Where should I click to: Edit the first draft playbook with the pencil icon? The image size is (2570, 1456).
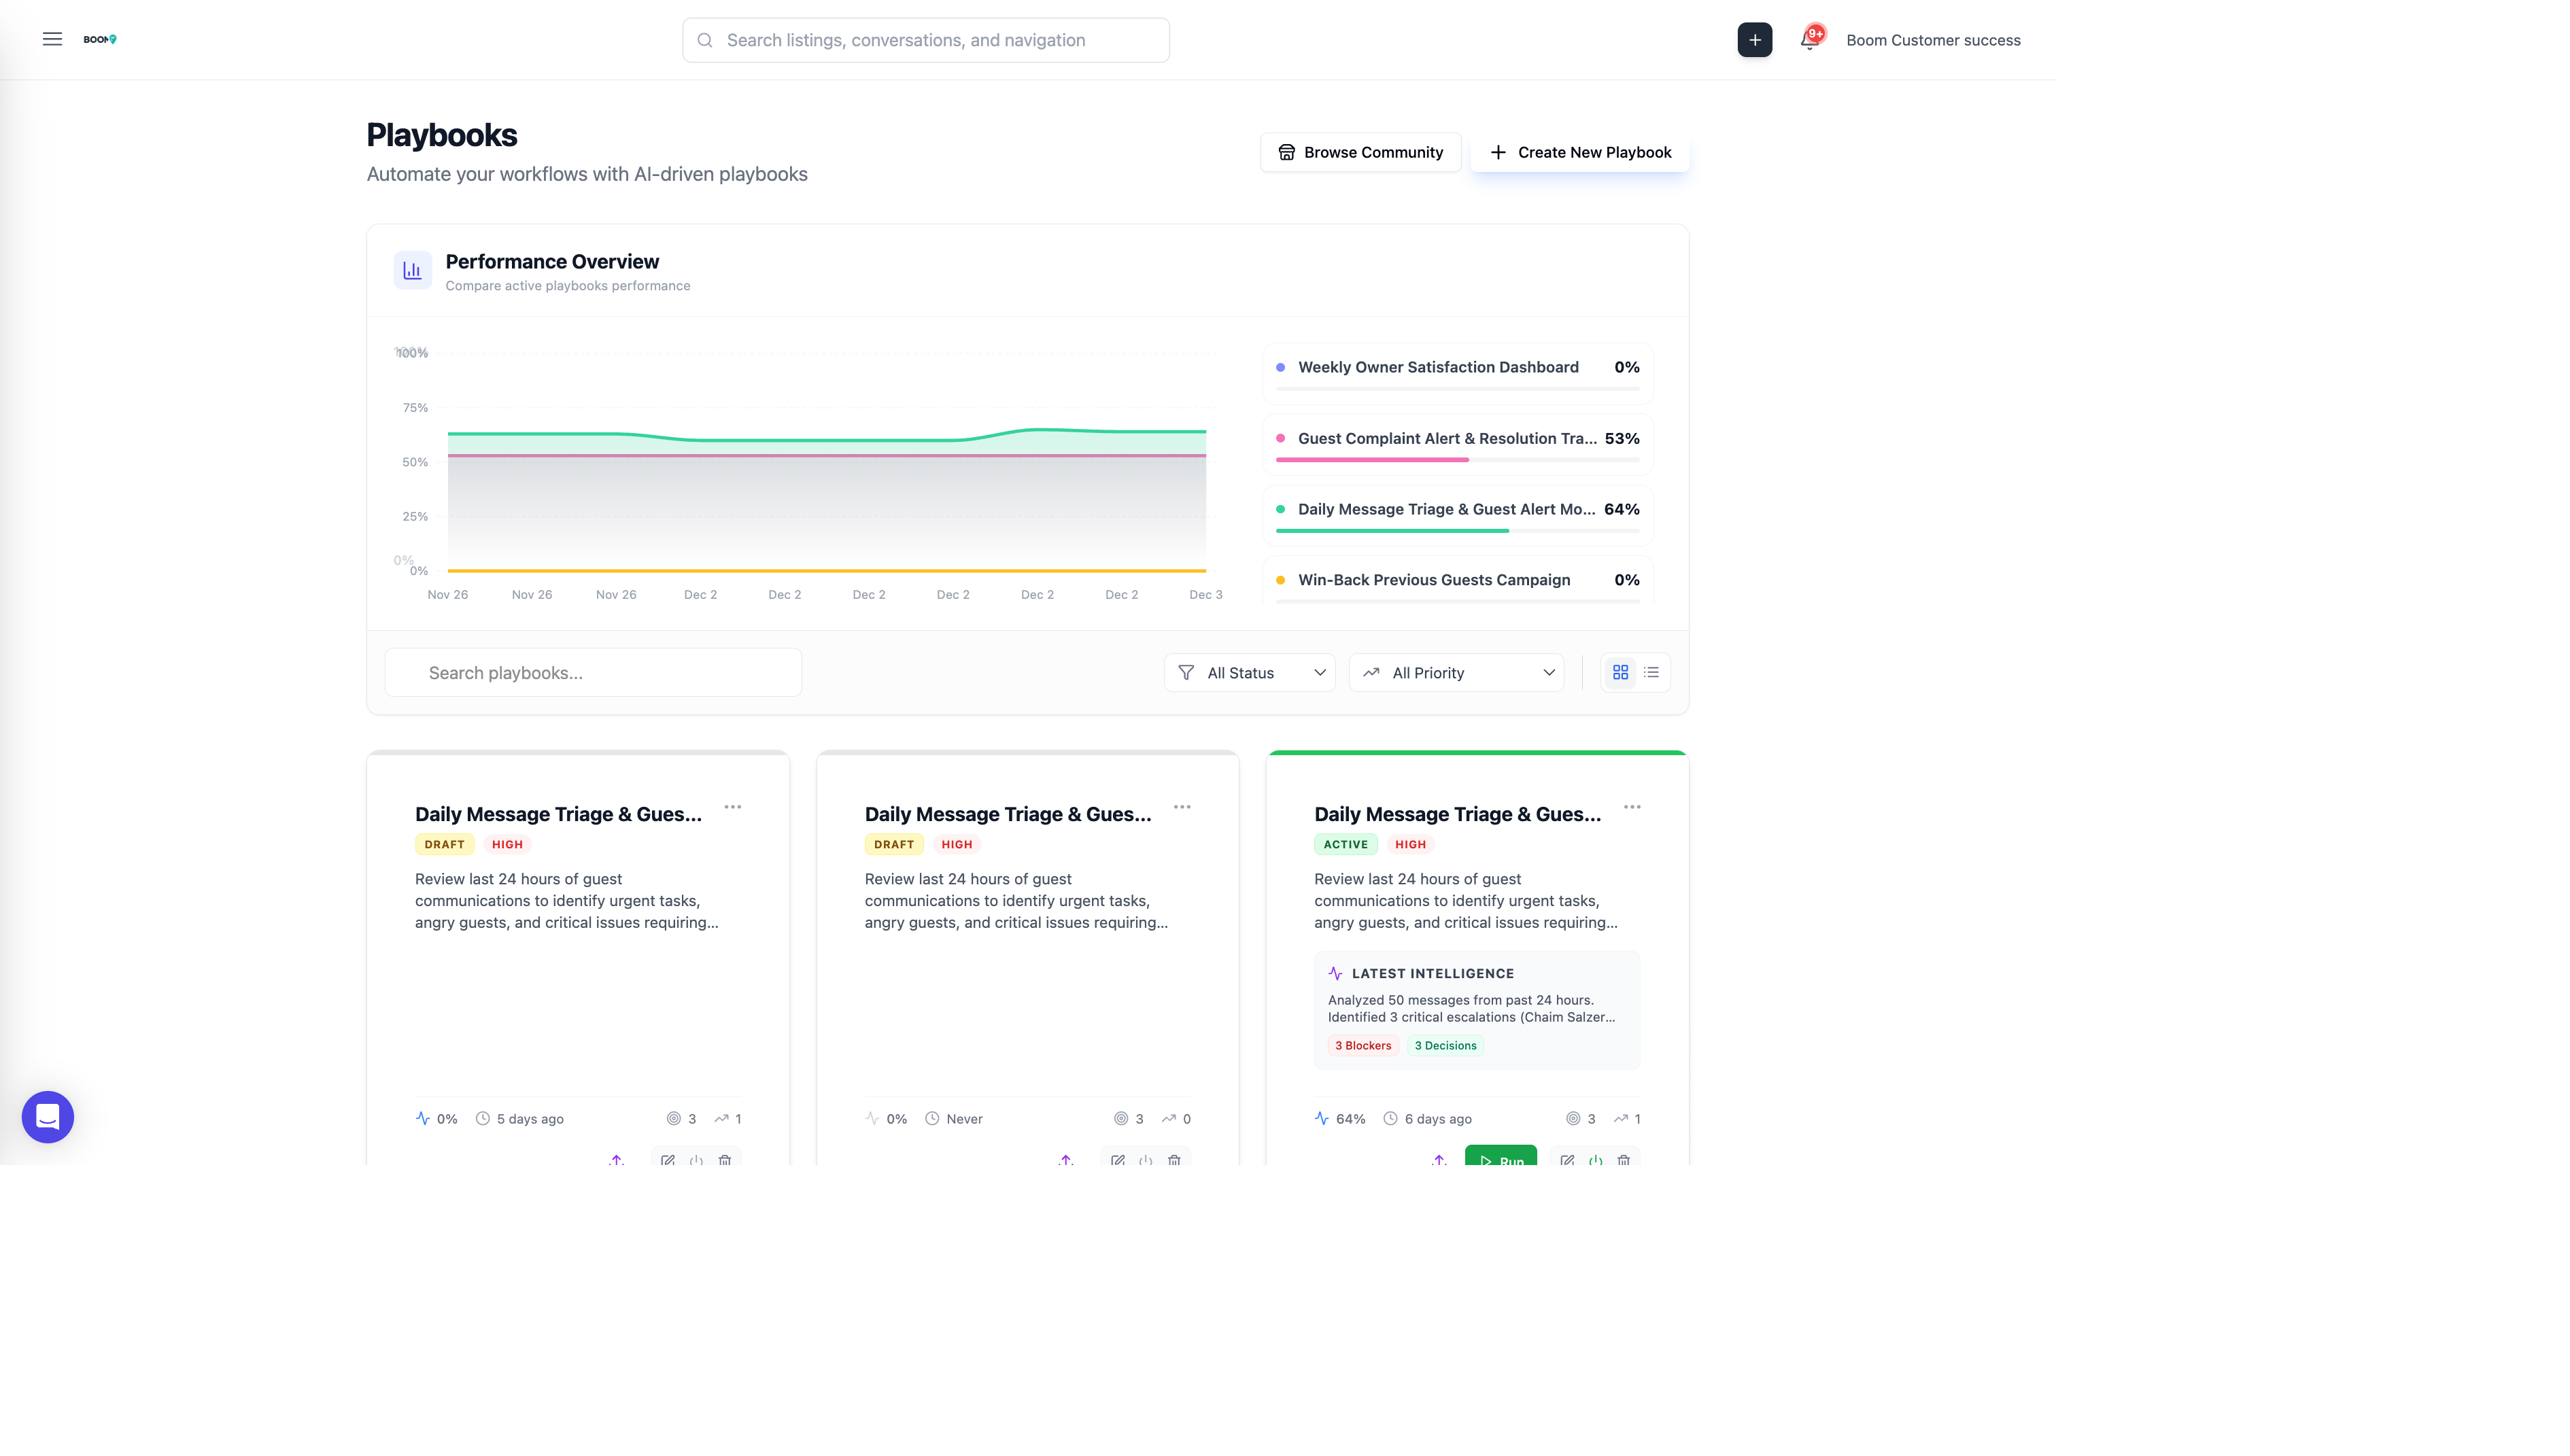(x=668, y=1160)
